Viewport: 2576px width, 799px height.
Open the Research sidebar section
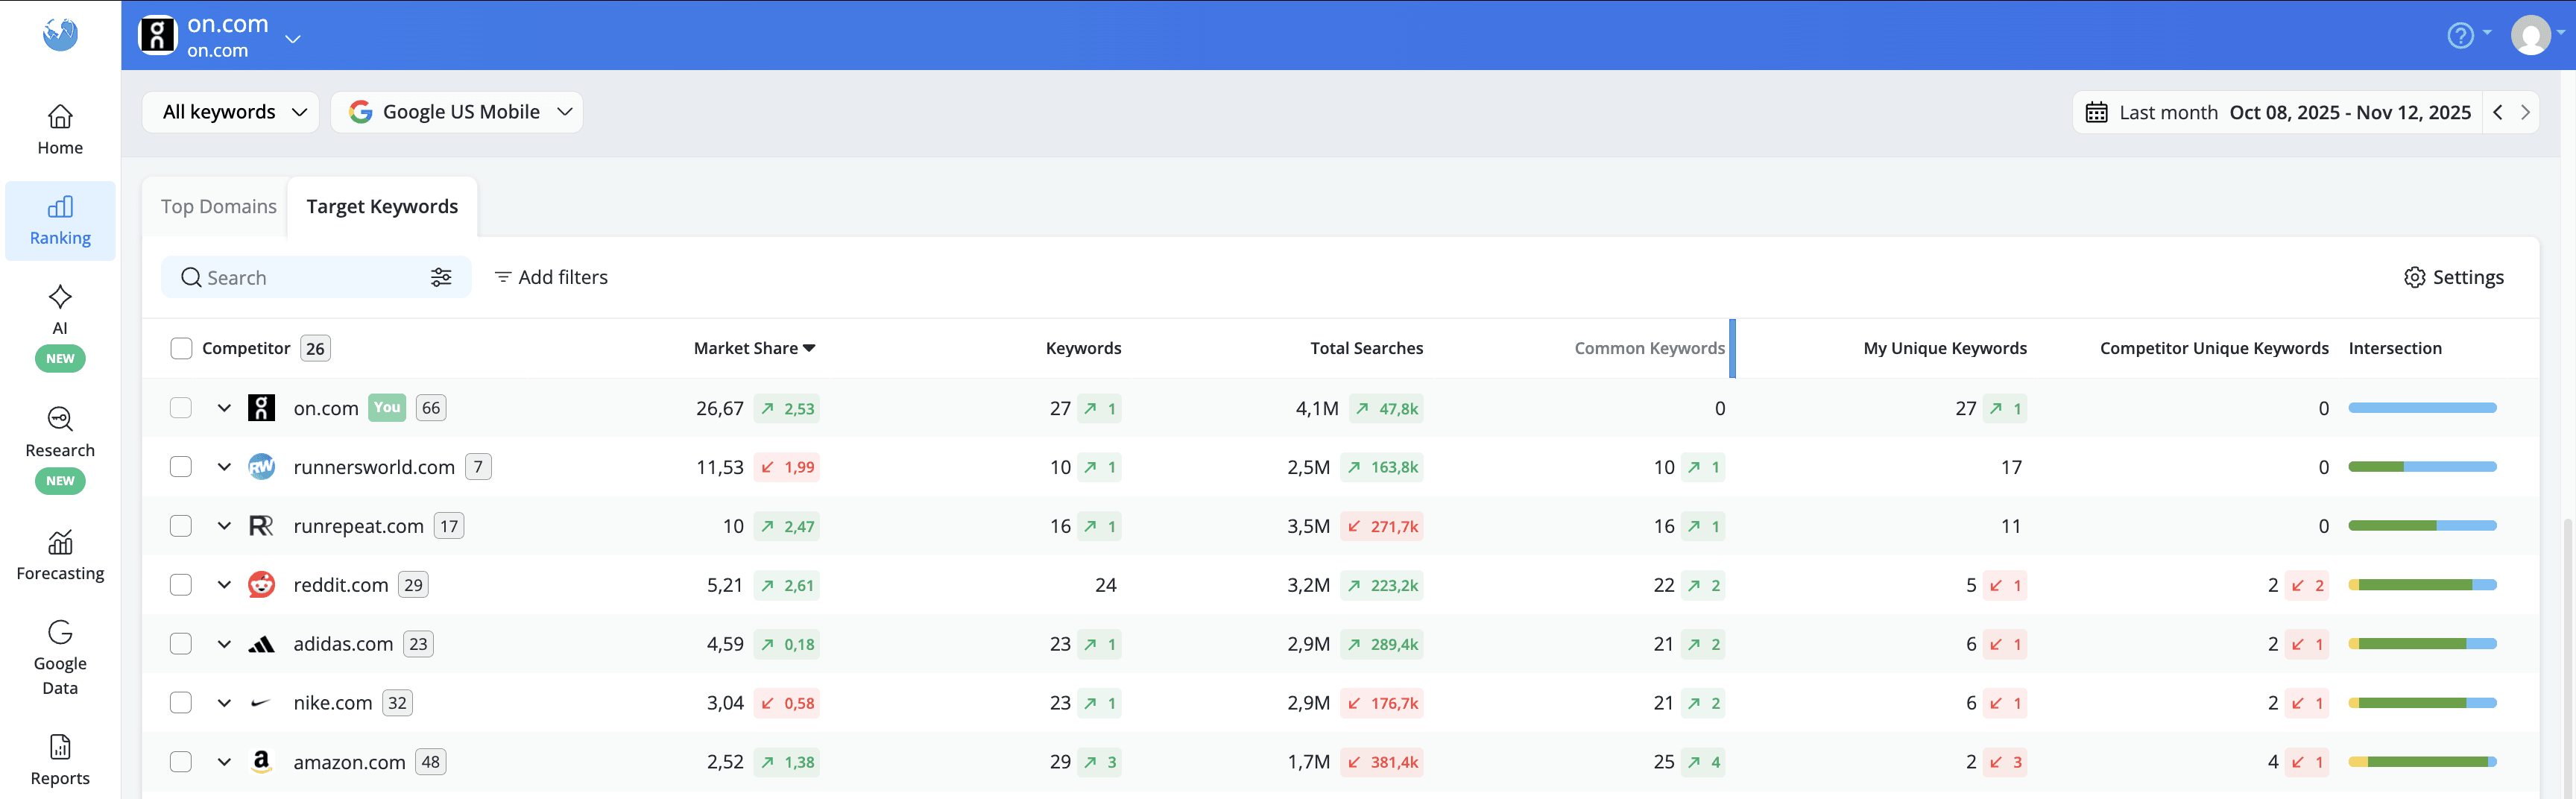(60, 448)
